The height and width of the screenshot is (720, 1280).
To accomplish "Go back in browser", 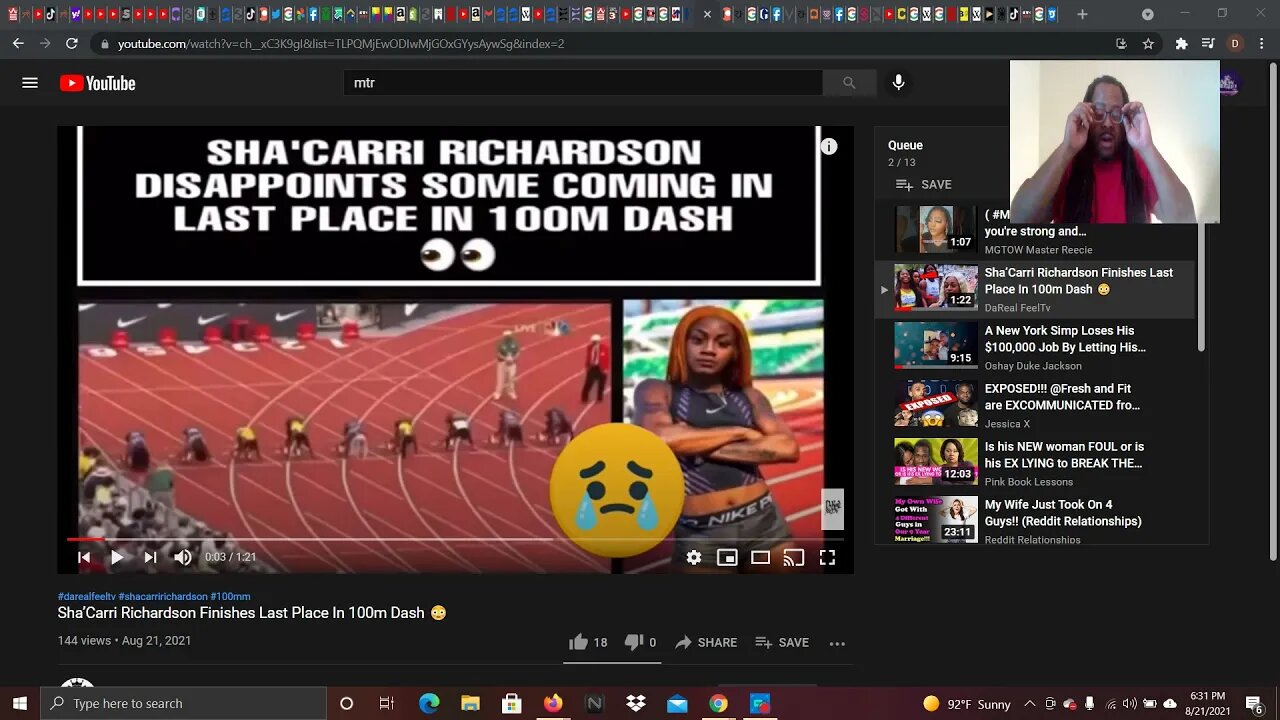I will (x=18, y=44).
